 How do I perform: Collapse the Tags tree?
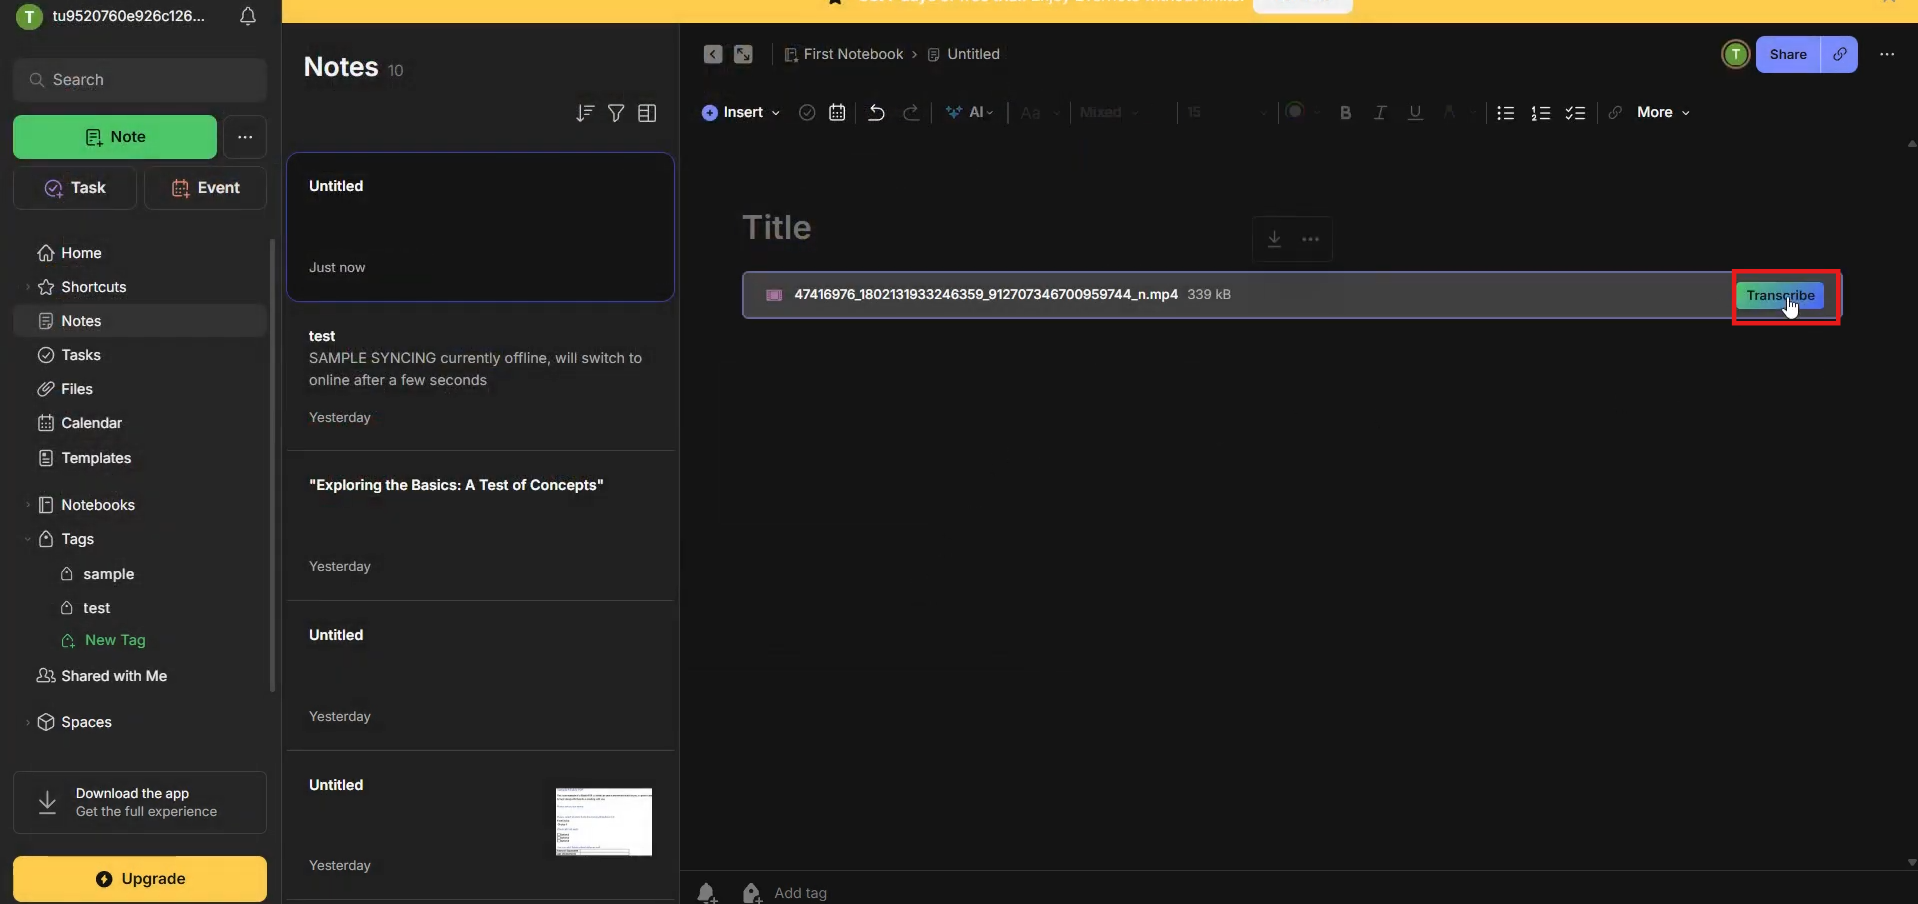[27, 539]
